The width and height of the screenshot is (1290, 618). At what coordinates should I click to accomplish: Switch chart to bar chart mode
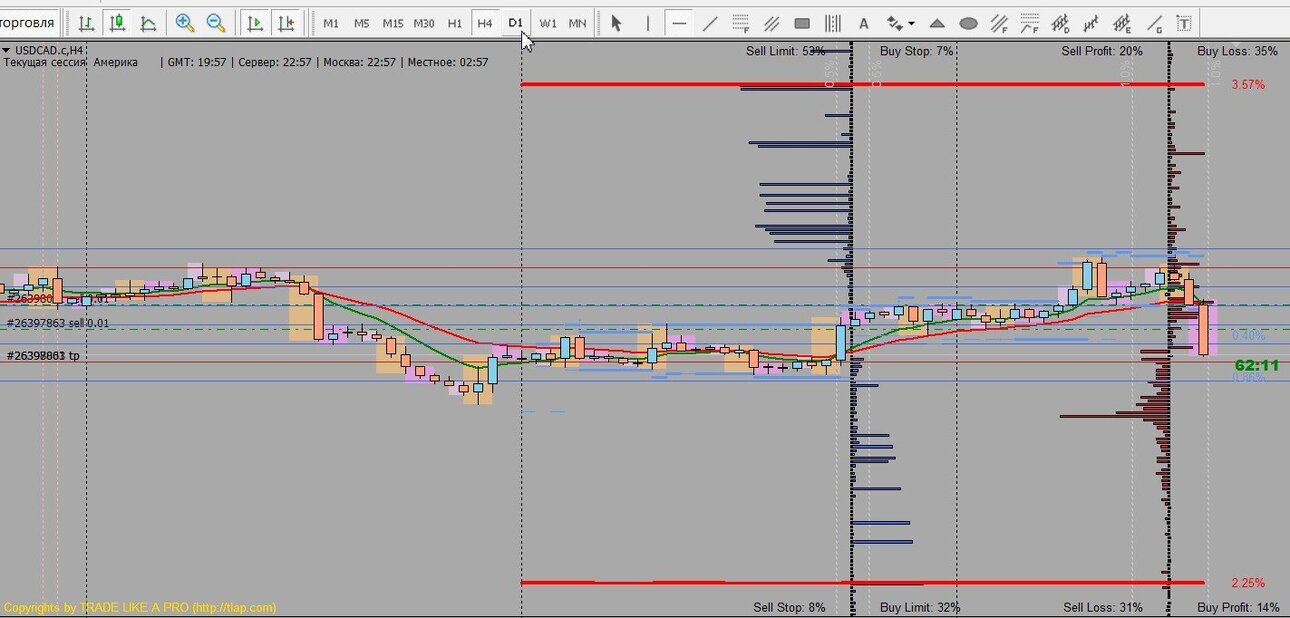click(86, 22)
